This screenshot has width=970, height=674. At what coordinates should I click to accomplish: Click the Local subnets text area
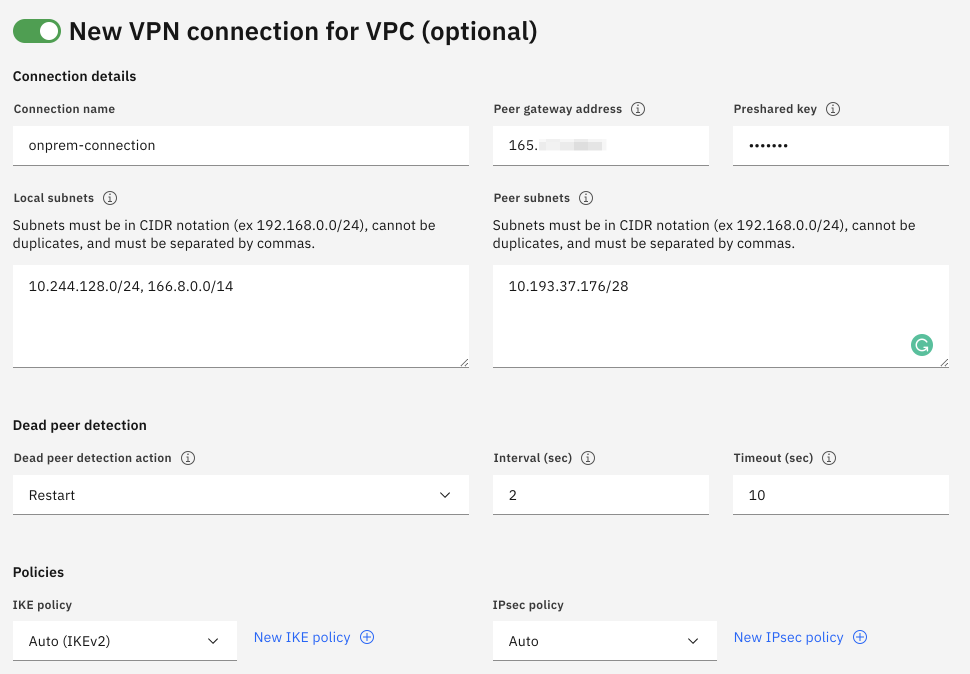pos(240,315)
